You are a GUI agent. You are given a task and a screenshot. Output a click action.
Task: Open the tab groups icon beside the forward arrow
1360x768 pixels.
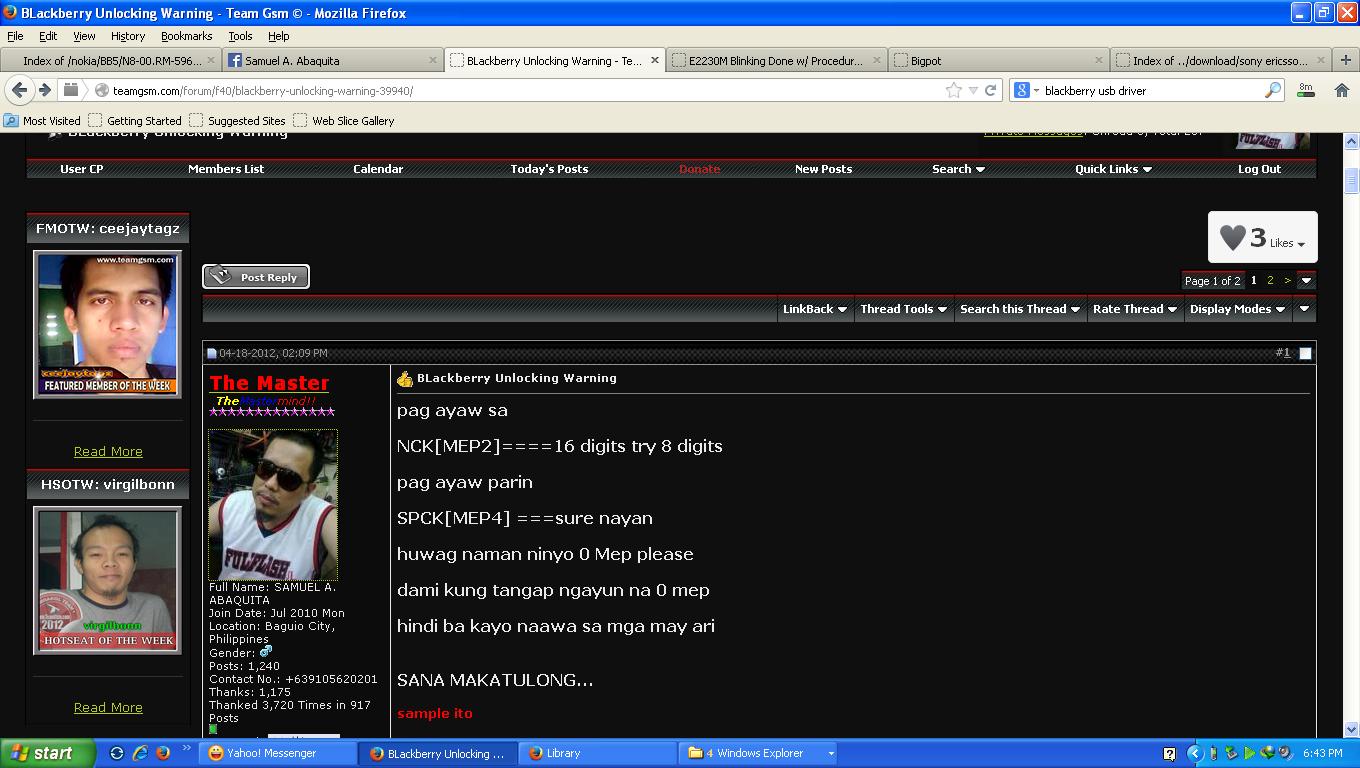pos(70,90)
